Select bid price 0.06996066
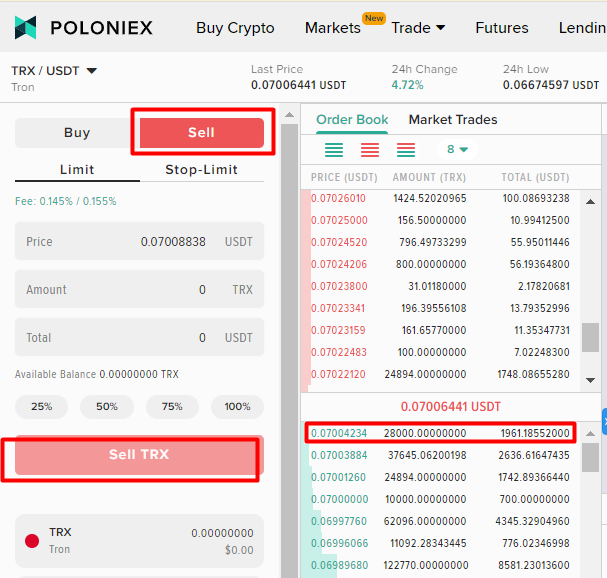Screen dimensions: 607x578 [x=340, y=544]
